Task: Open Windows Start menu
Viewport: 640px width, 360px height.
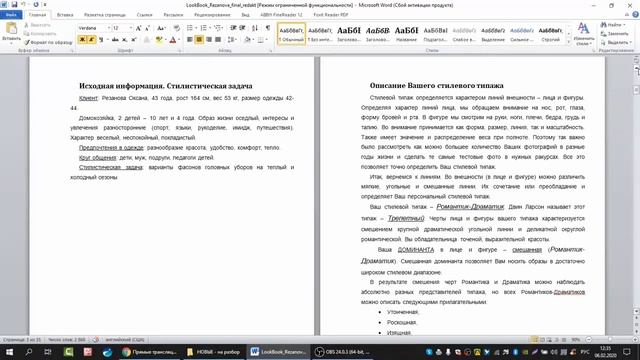Action: (x=9, y=352)
